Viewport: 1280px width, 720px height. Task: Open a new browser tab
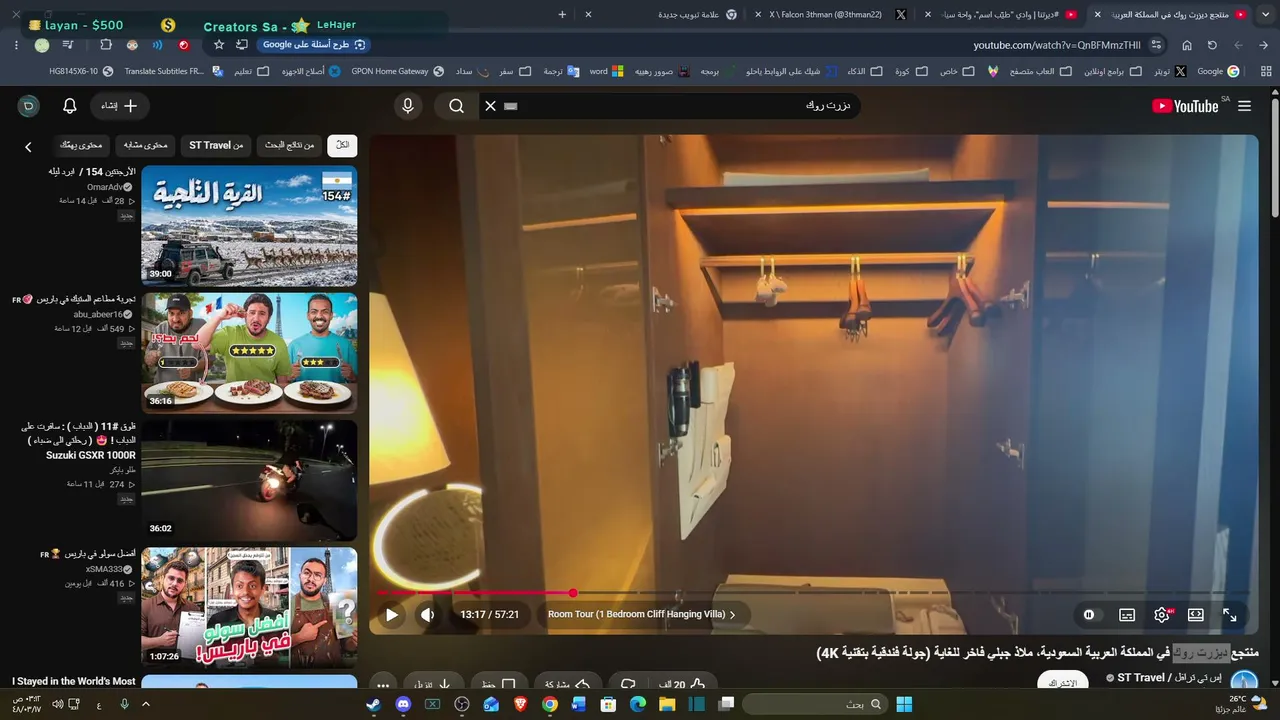point(562,14)
